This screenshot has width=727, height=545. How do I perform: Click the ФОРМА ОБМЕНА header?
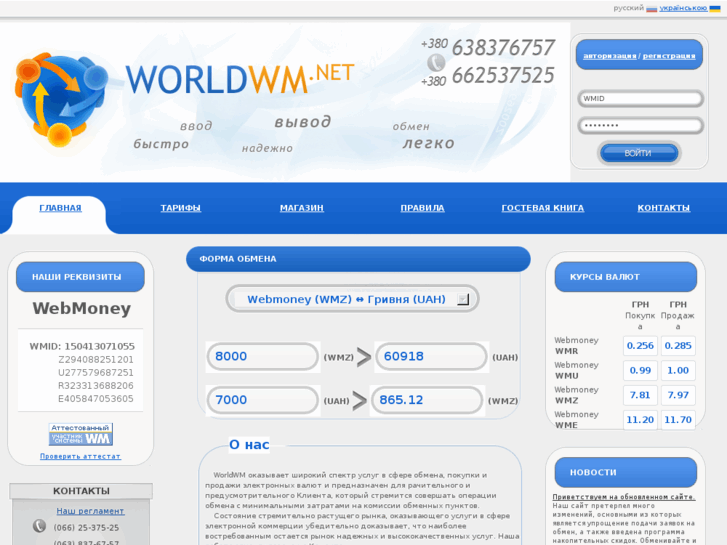click(358, 259)
